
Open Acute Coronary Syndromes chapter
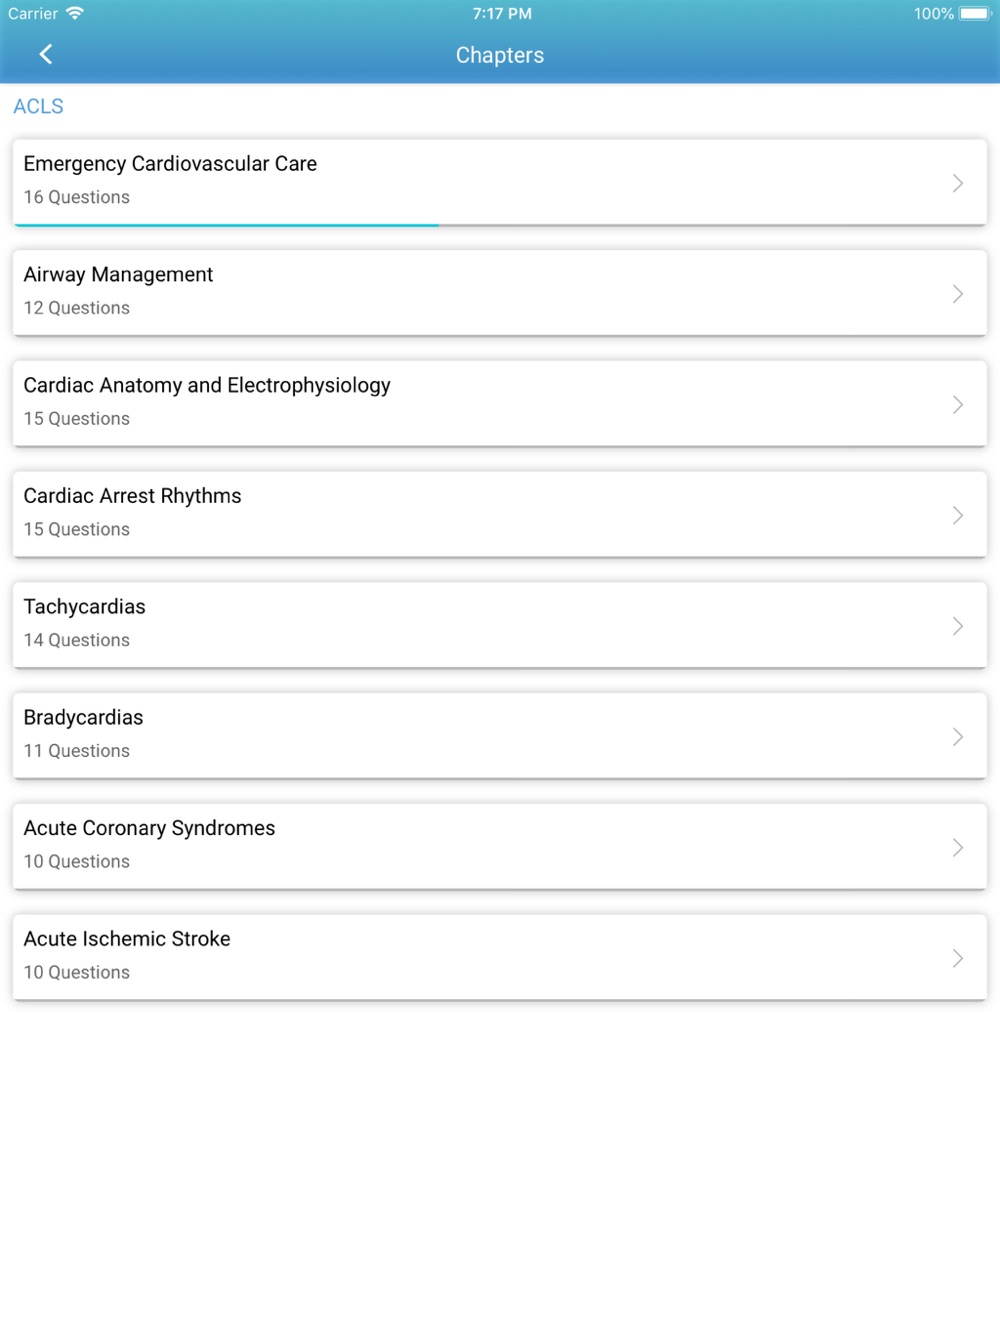(500, 848)
